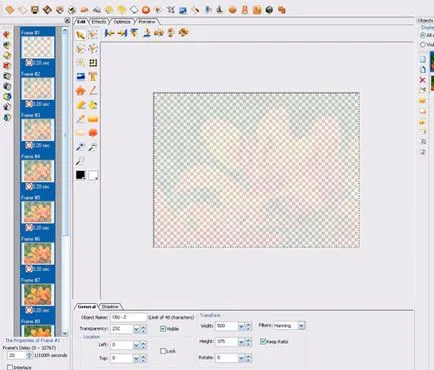Click the white background color swatch
Viewport: 434px width, 370px height.
(93, 175)
